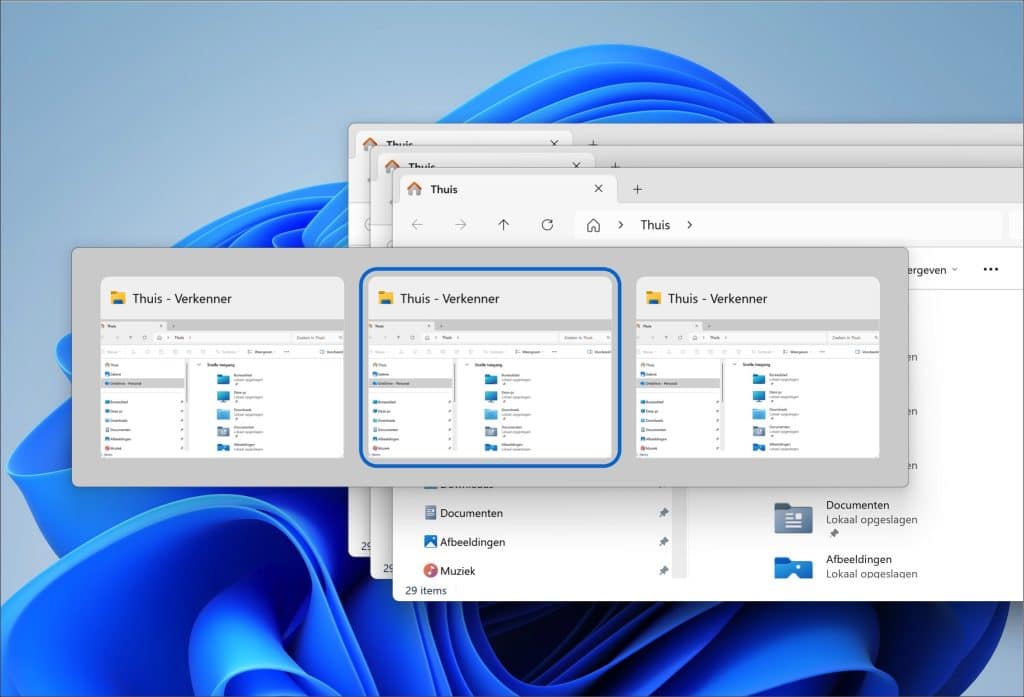Click folder icon of left Verkenner thumbnail title

(118, 298)
